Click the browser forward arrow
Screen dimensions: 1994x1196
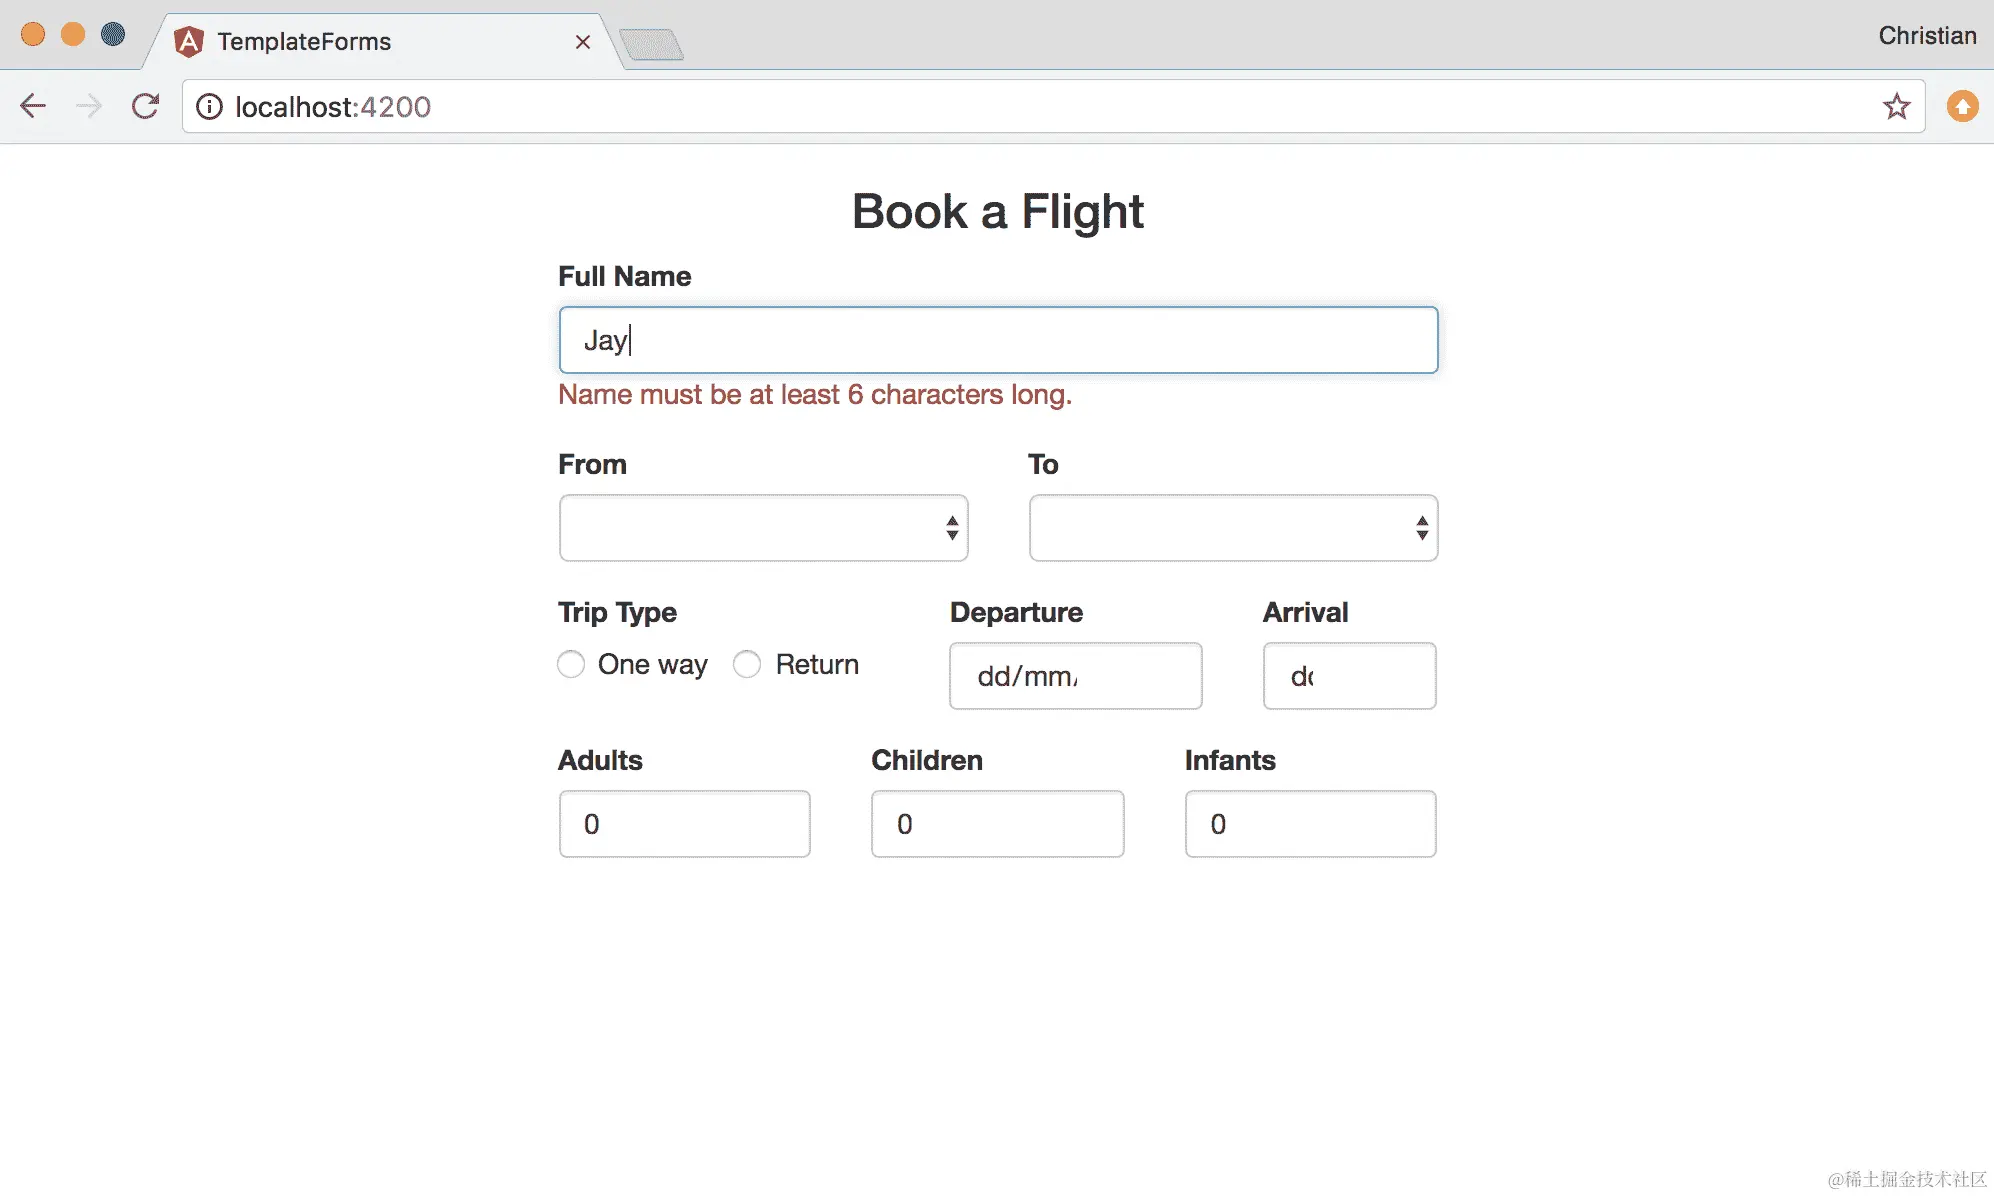point(89,106)
